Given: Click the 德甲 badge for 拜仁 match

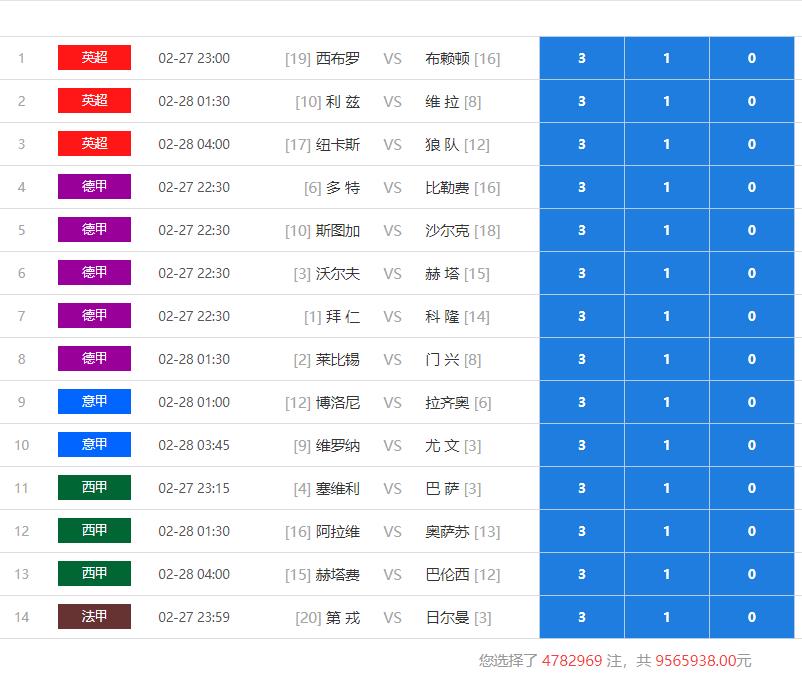Looking at the screenshot, I should point(95,315).
